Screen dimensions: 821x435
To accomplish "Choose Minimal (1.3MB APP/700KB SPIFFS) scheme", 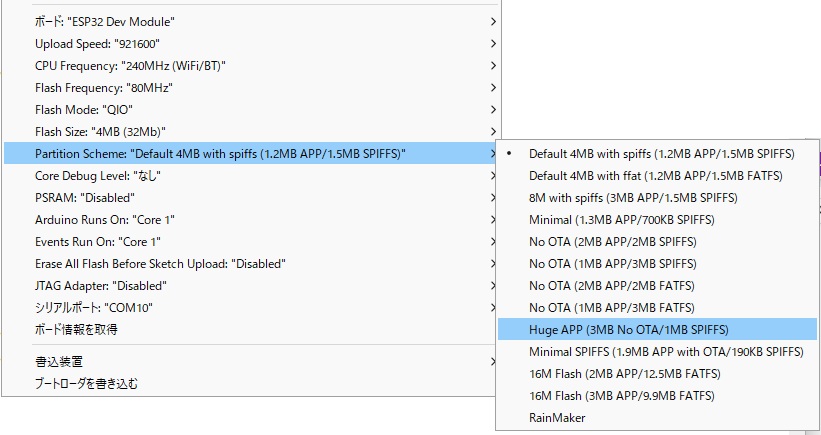I will tap(657, 219).
